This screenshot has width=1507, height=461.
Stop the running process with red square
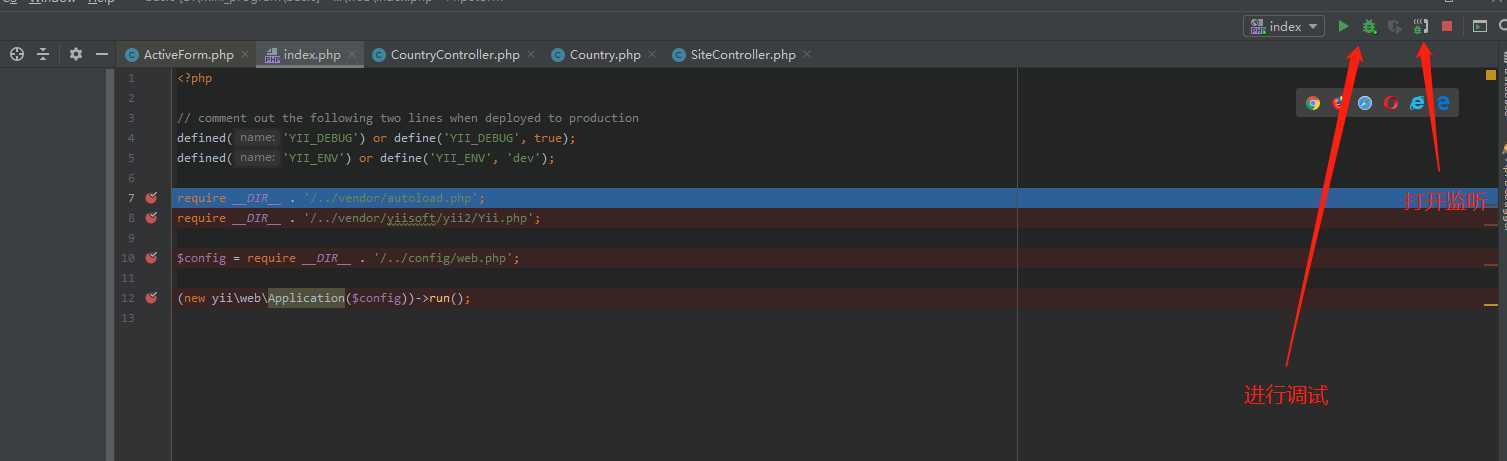tap(1447, 26)
